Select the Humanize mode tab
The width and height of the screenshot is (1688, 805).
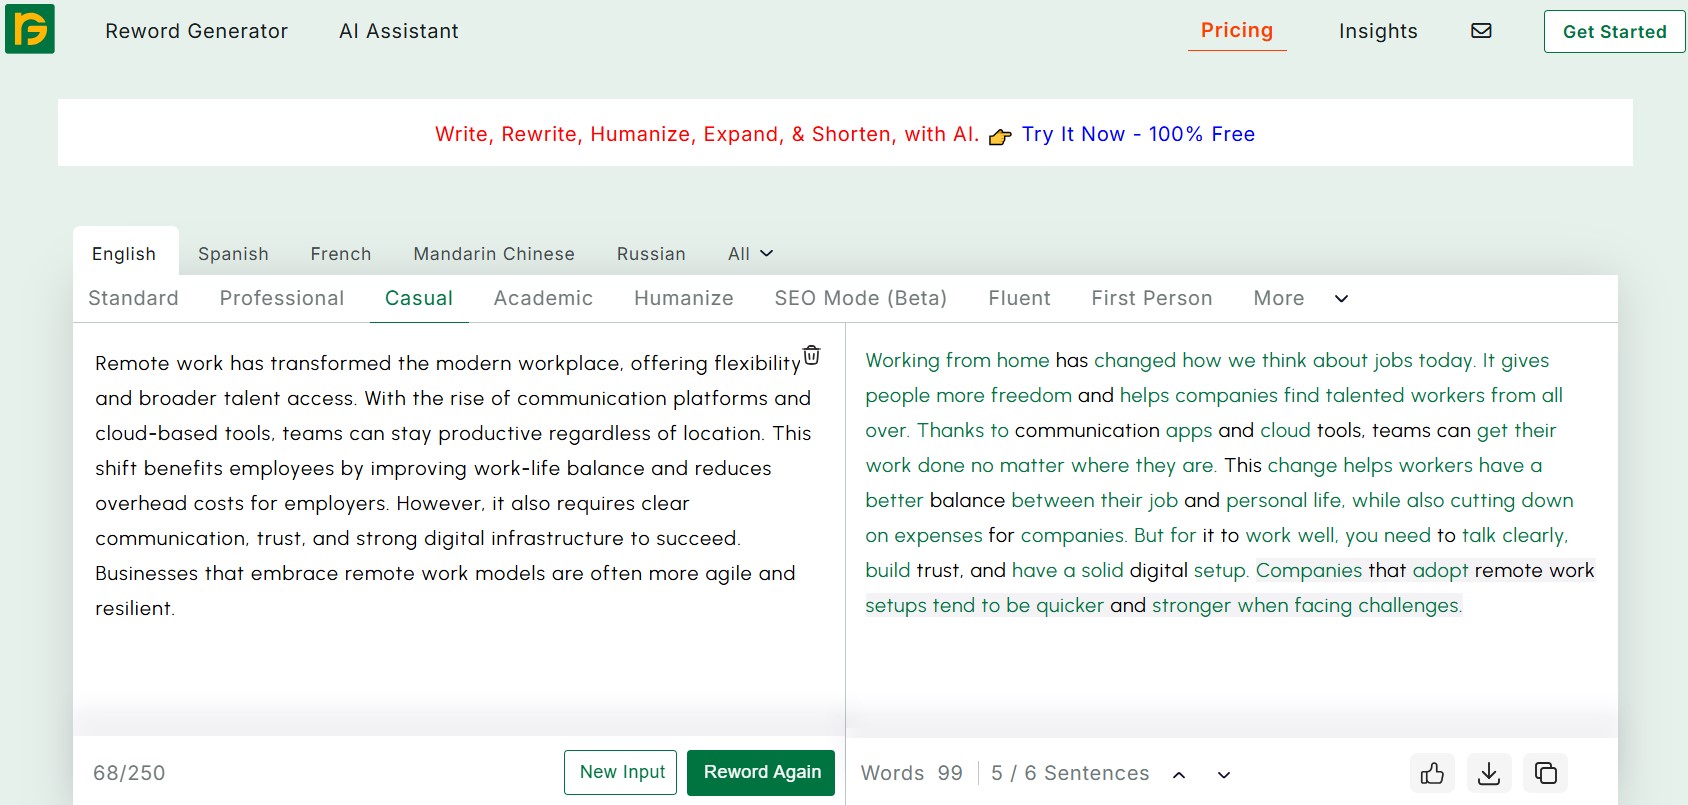(684, 298)
